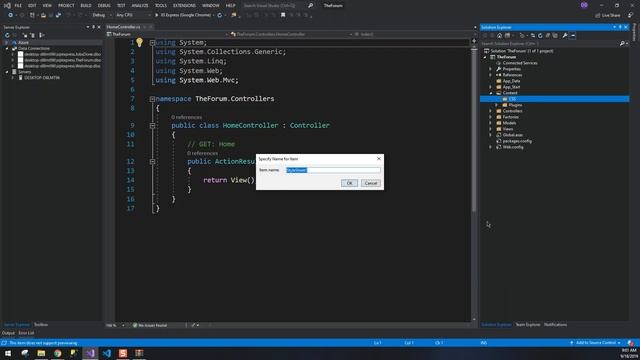Click the blue Visual Studio Code taskbar icon

(107, 353)
